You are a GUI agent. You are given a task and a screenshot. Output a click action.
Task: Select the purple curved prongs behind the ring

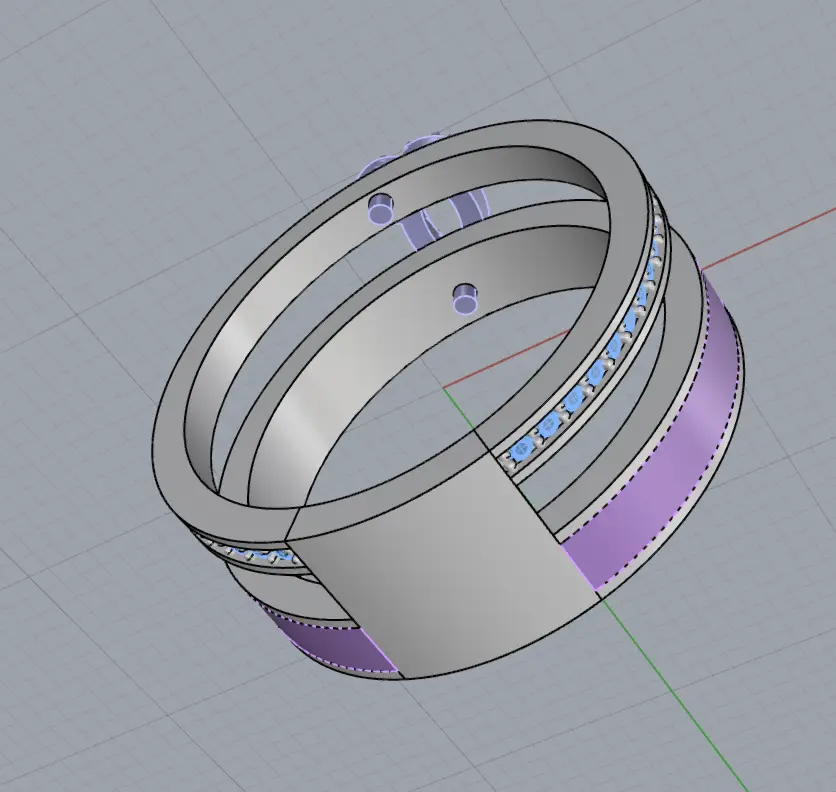[445, 219]
